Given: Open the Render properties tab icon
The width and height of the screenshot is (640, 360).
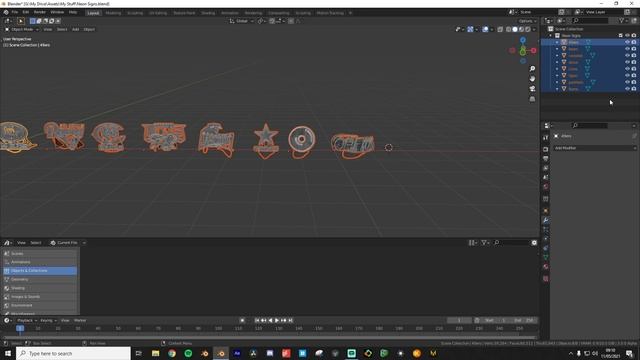Looking at the screenshot, I should (546, 149).
